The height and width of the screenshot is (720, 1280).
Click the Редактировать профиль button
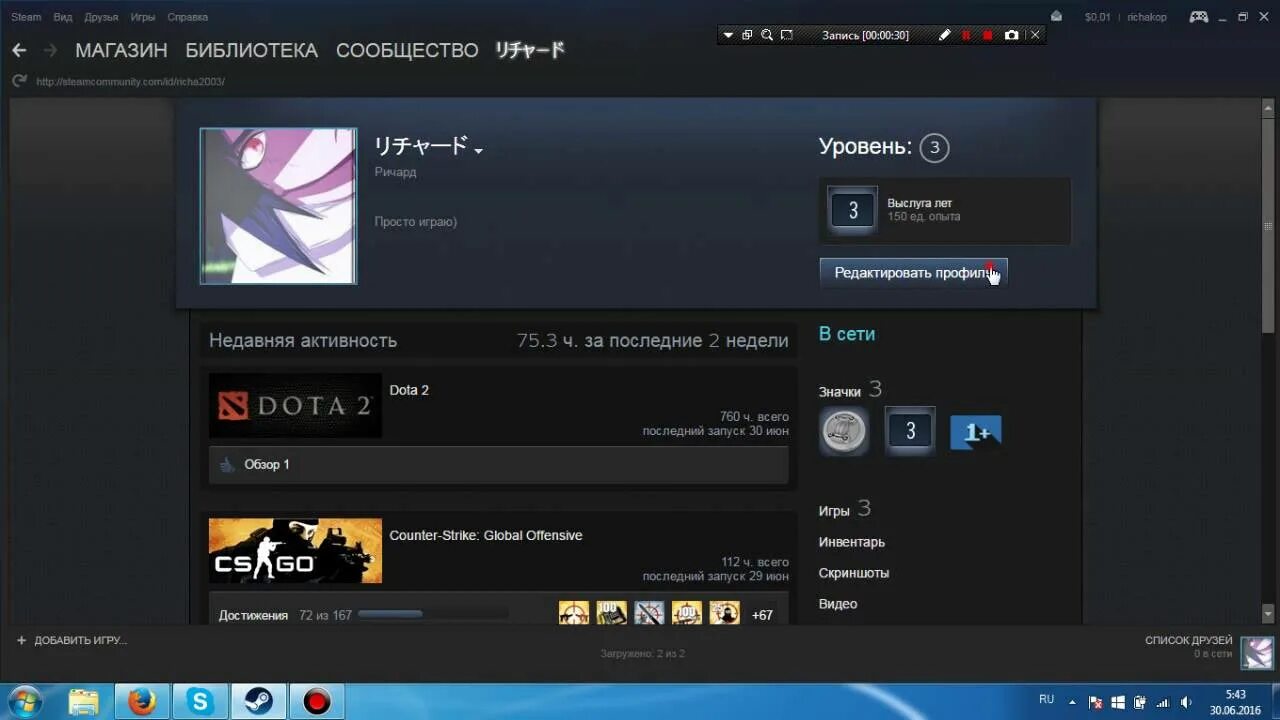pos(913,273)
